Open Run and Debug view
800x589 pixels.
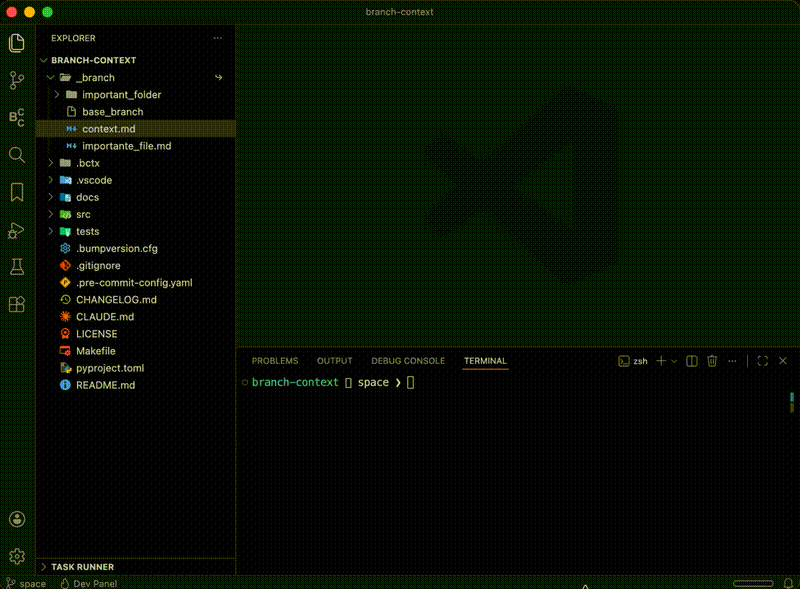[x=17, y=230]
